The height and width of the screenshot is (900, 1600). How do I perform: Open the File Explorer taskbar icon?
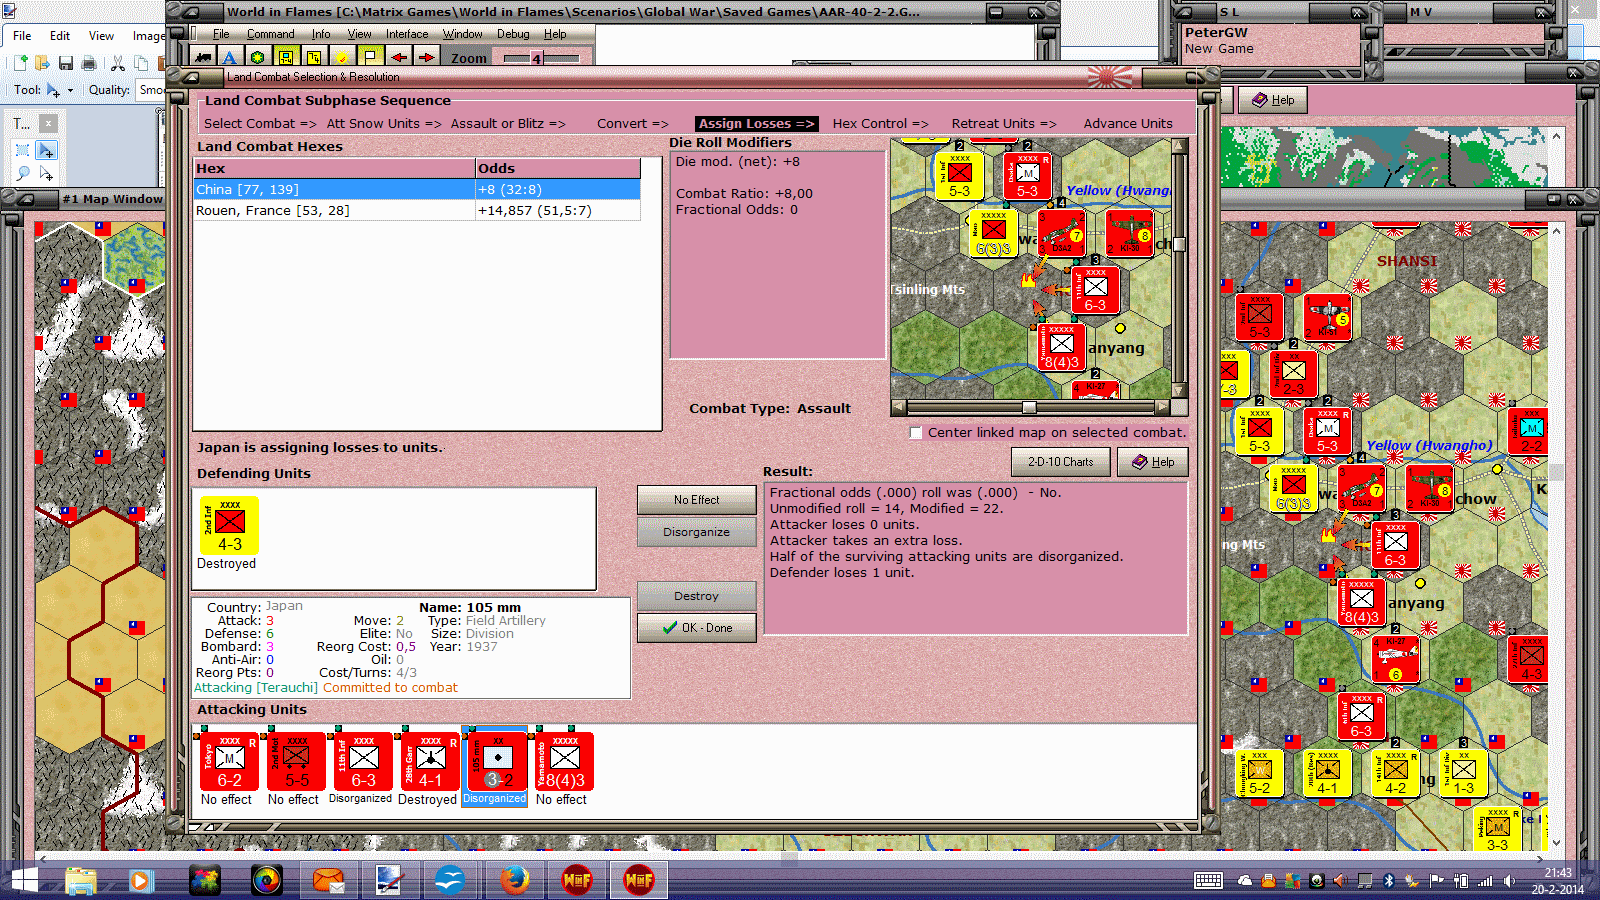tap(80, 880)
